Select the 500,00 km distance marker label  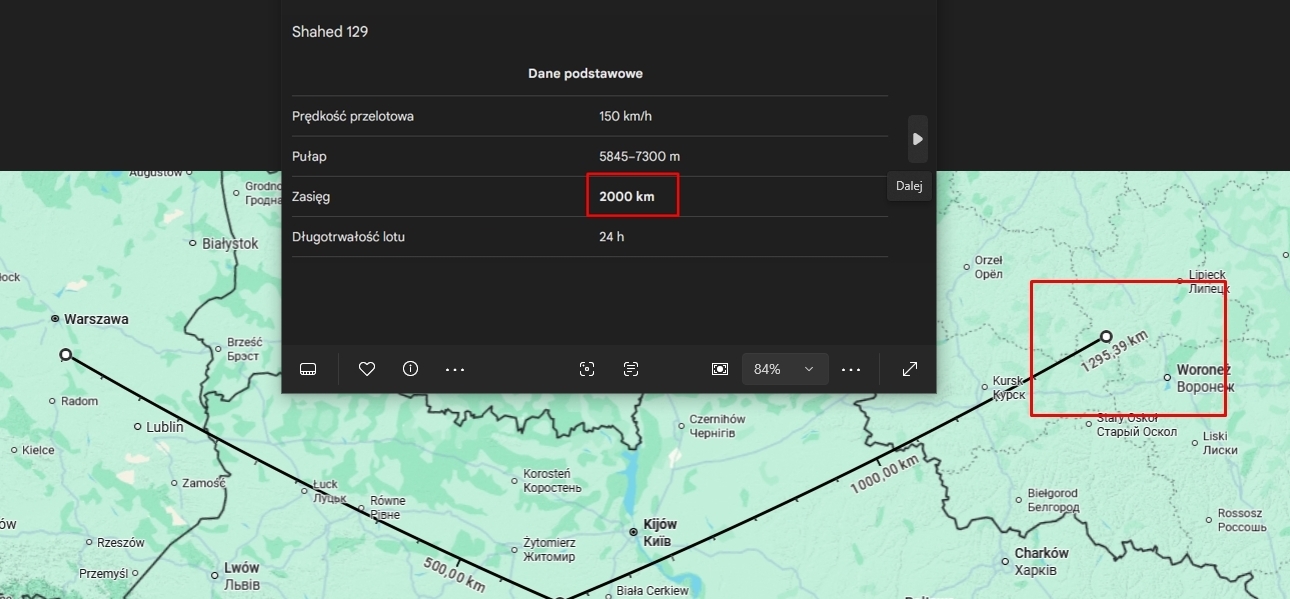pyautogui.click(x=454, y=573)
